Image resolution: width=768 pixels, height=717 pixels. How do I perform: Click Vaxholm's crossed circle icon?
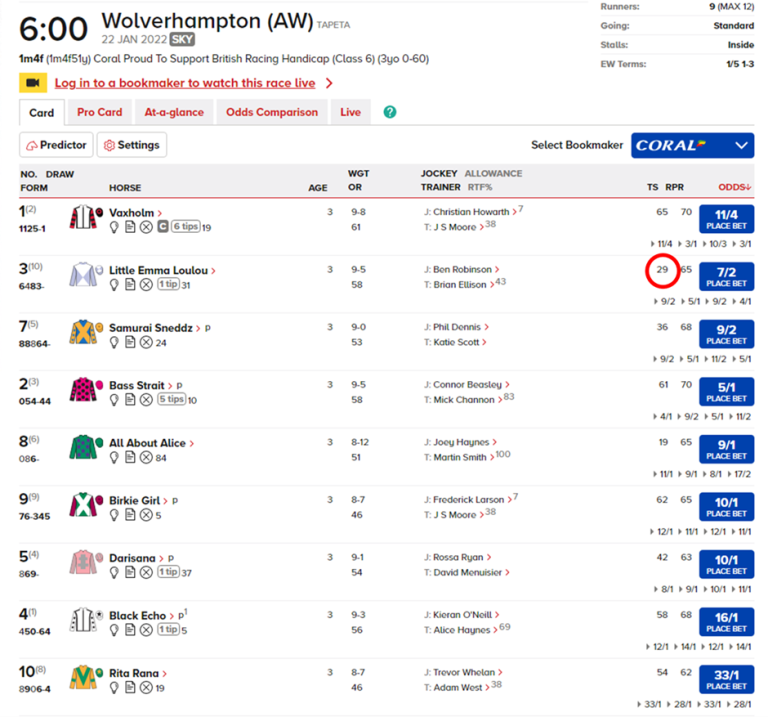tap(146, 227)
